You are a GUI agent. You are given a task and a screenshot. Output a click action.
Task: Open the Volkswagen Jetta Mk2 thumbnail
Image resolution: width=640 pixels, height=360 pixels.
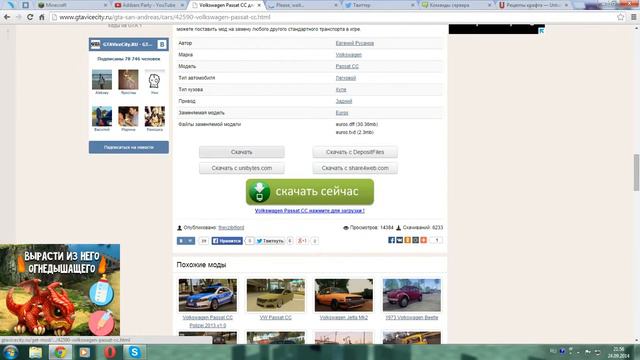point(344,295)
